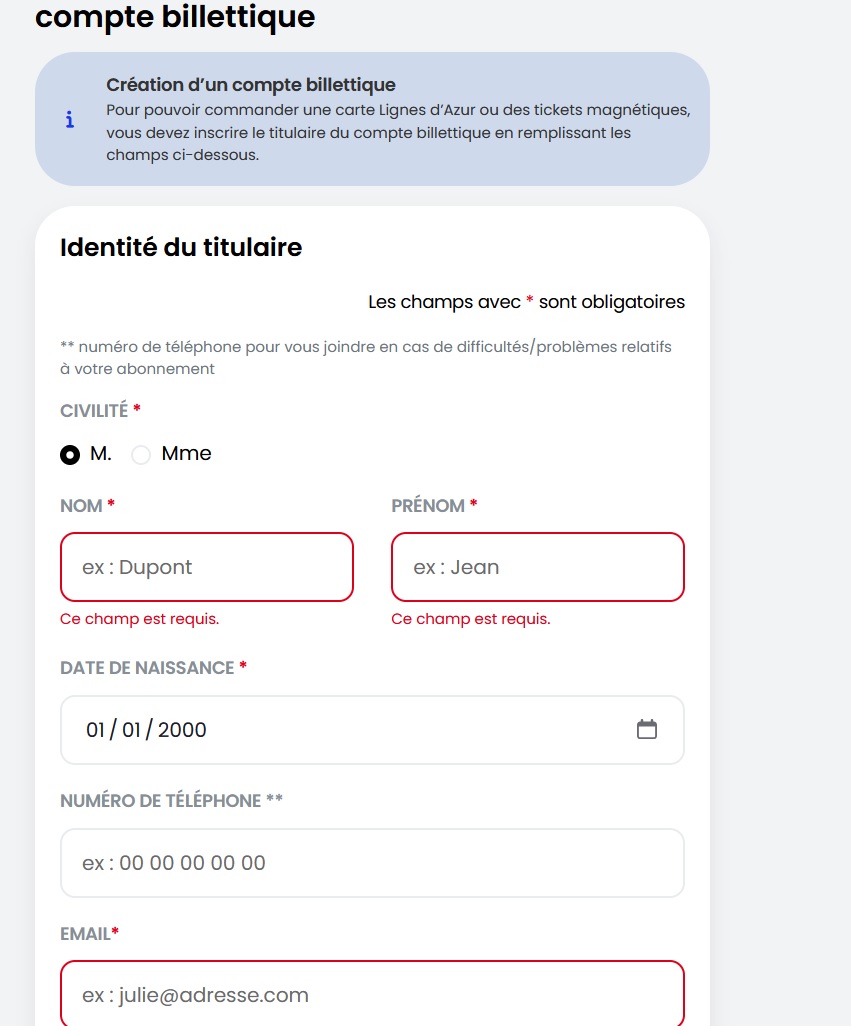Select the day segment of birth date
This screenshot has width=851, height=1026.
95,730
